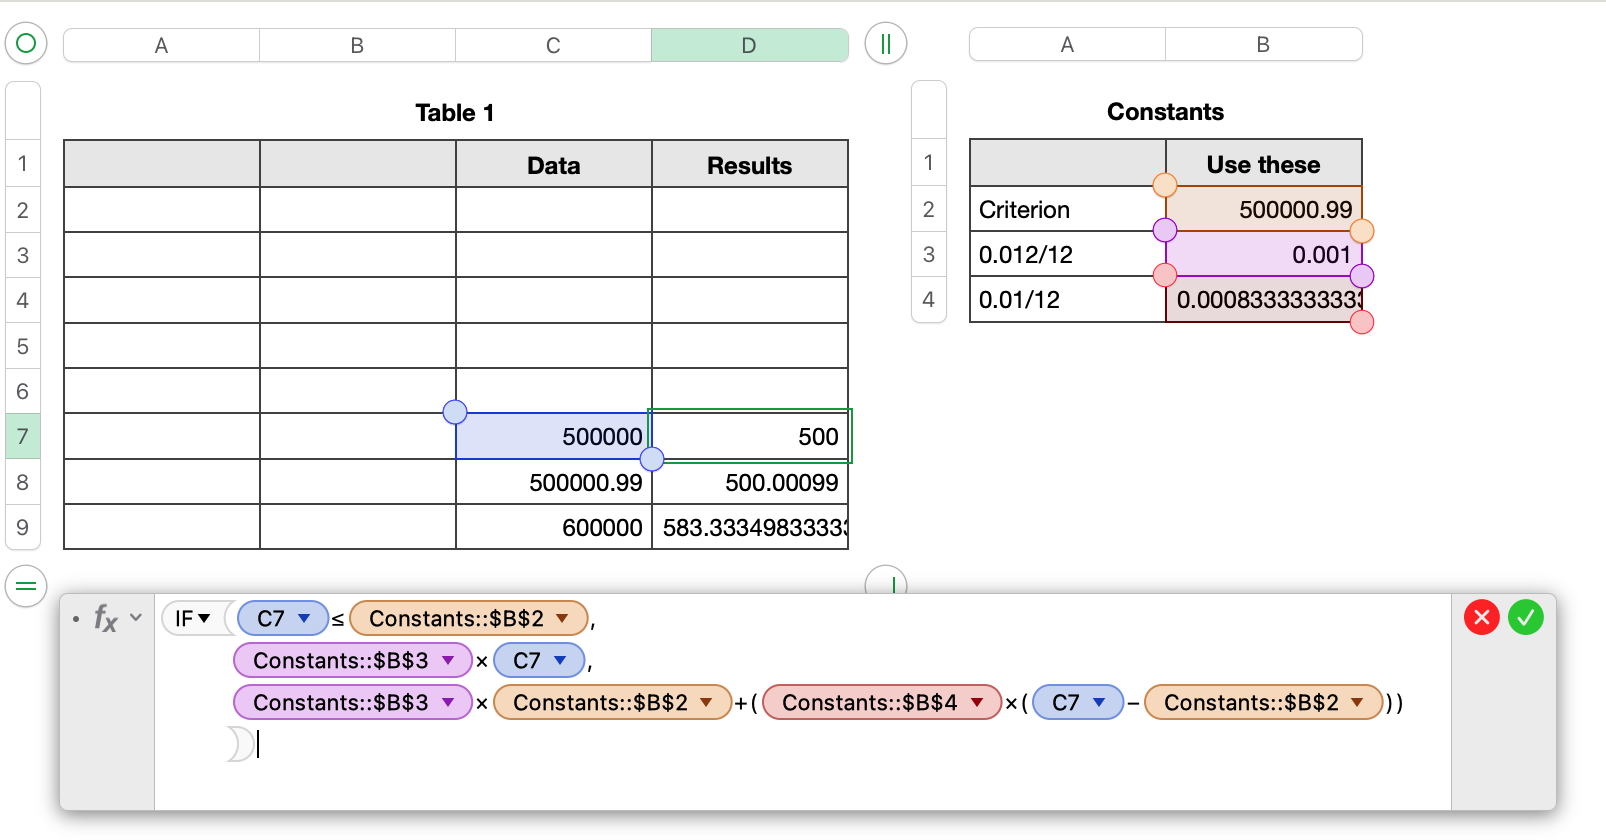Select row 3 header of Constants table
The height and width of the screenshot is (840, 1606).
coord(929,254)
